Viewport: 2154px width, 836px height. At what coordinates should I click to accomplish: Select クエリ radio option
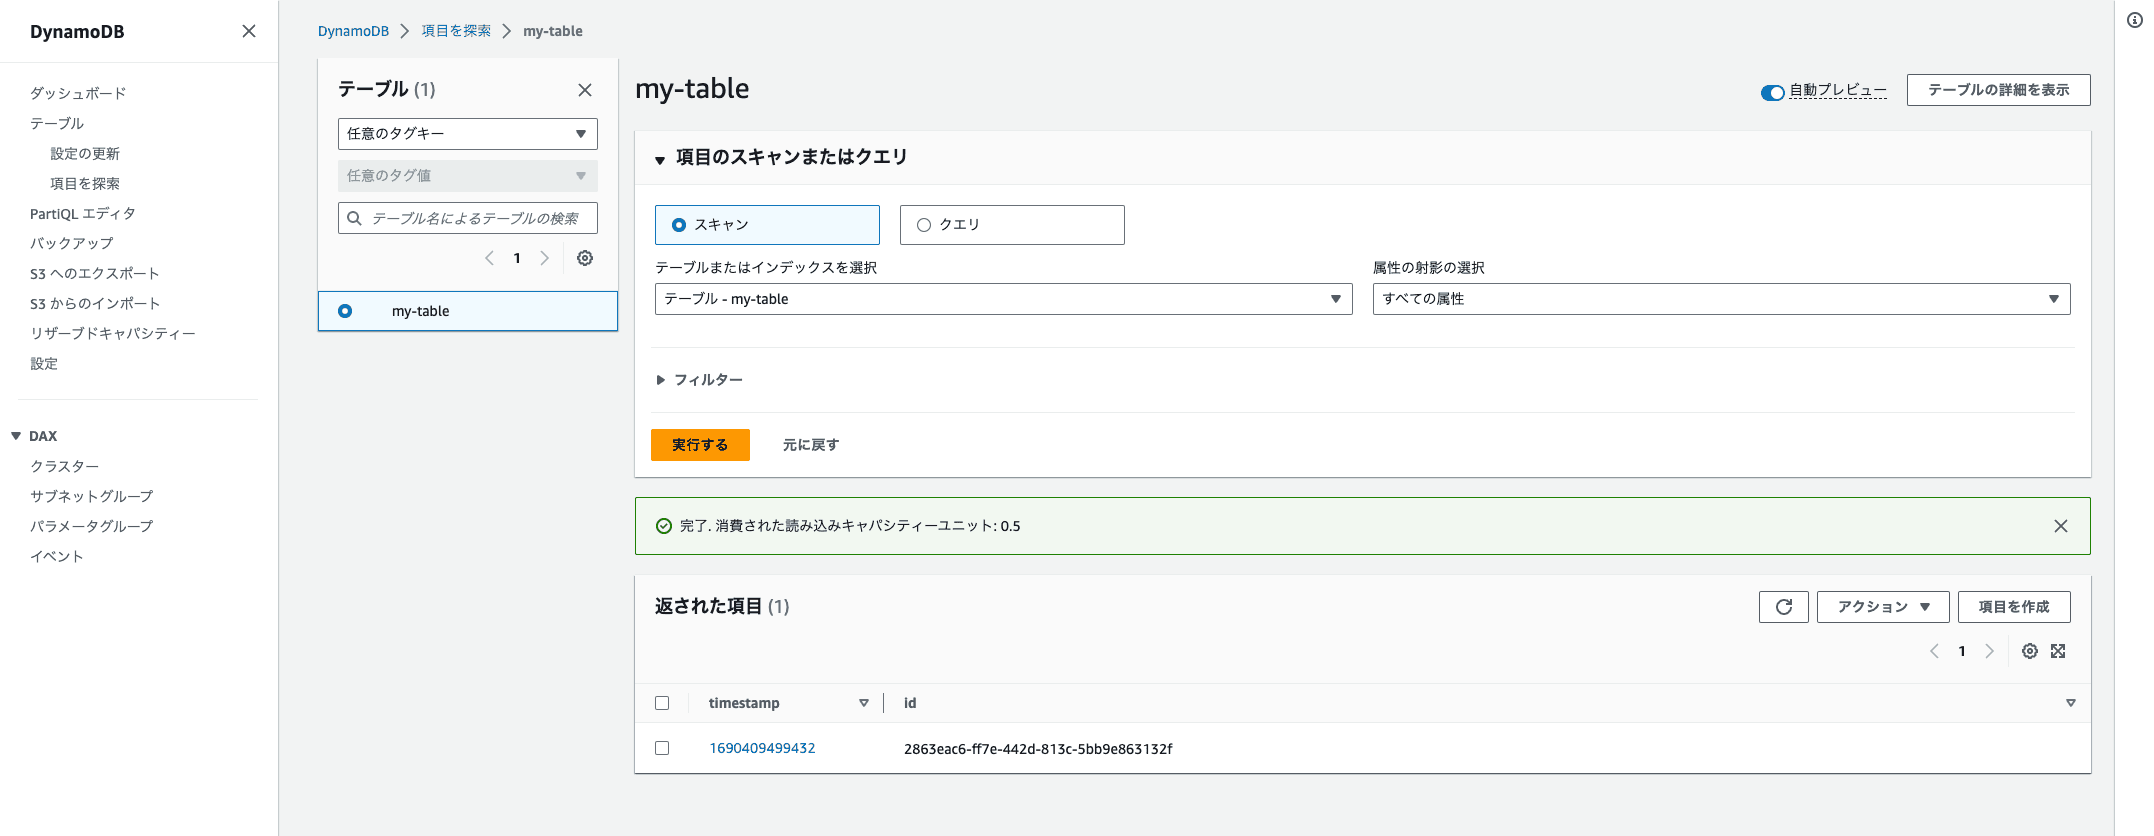click(1012, 225)
